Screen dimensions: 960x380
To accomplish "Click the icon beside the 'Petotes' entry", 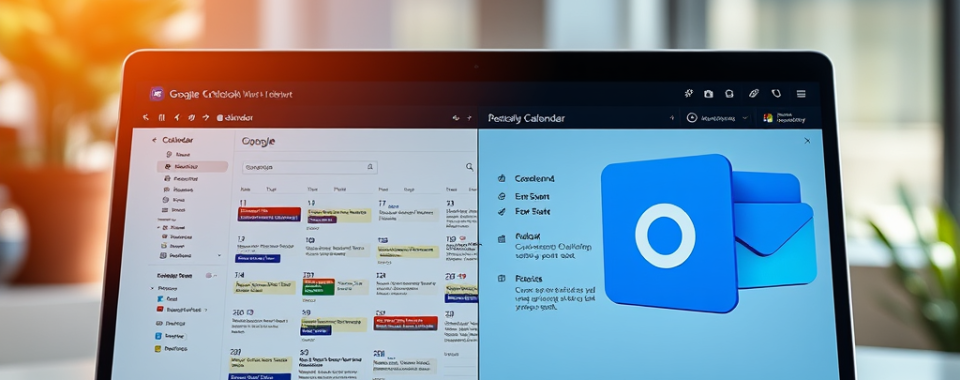I will 502,278.
